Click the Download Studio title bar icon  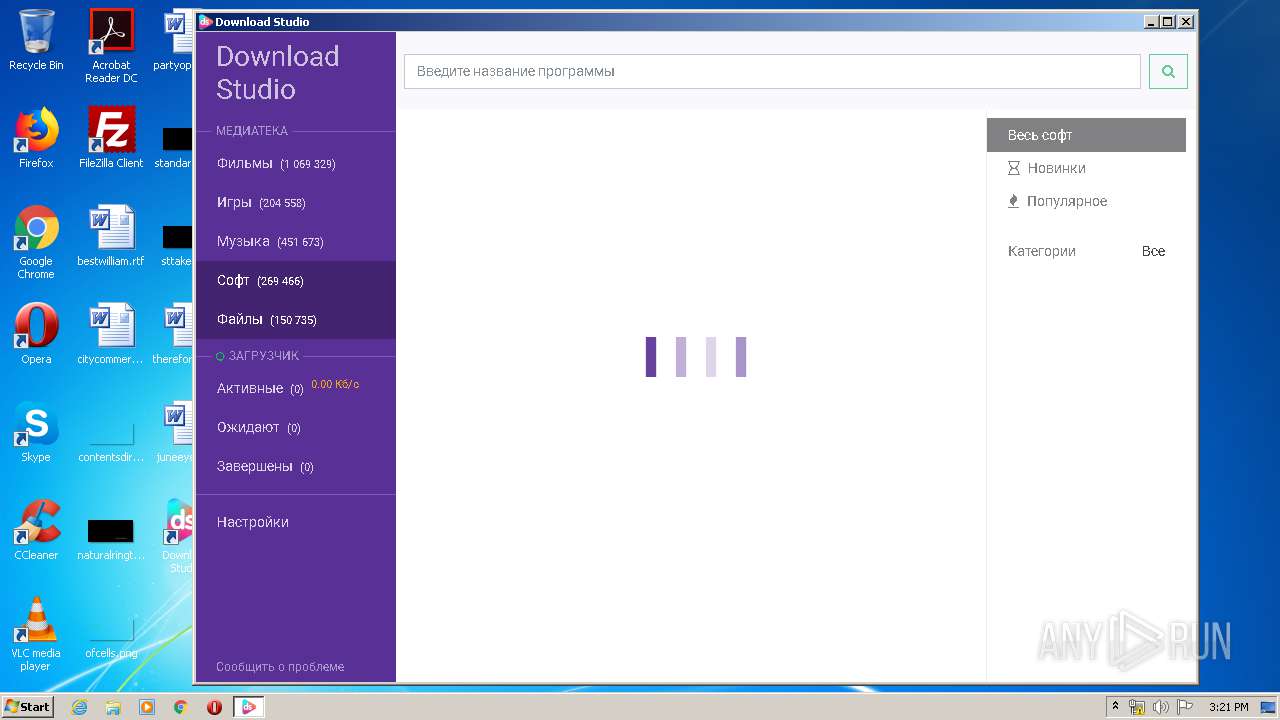205,21
